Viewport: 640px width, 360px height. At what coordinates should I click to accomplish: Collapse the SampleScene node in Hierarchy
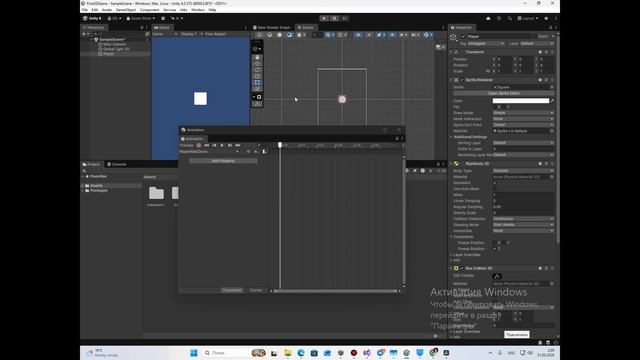tap(92, 40)
